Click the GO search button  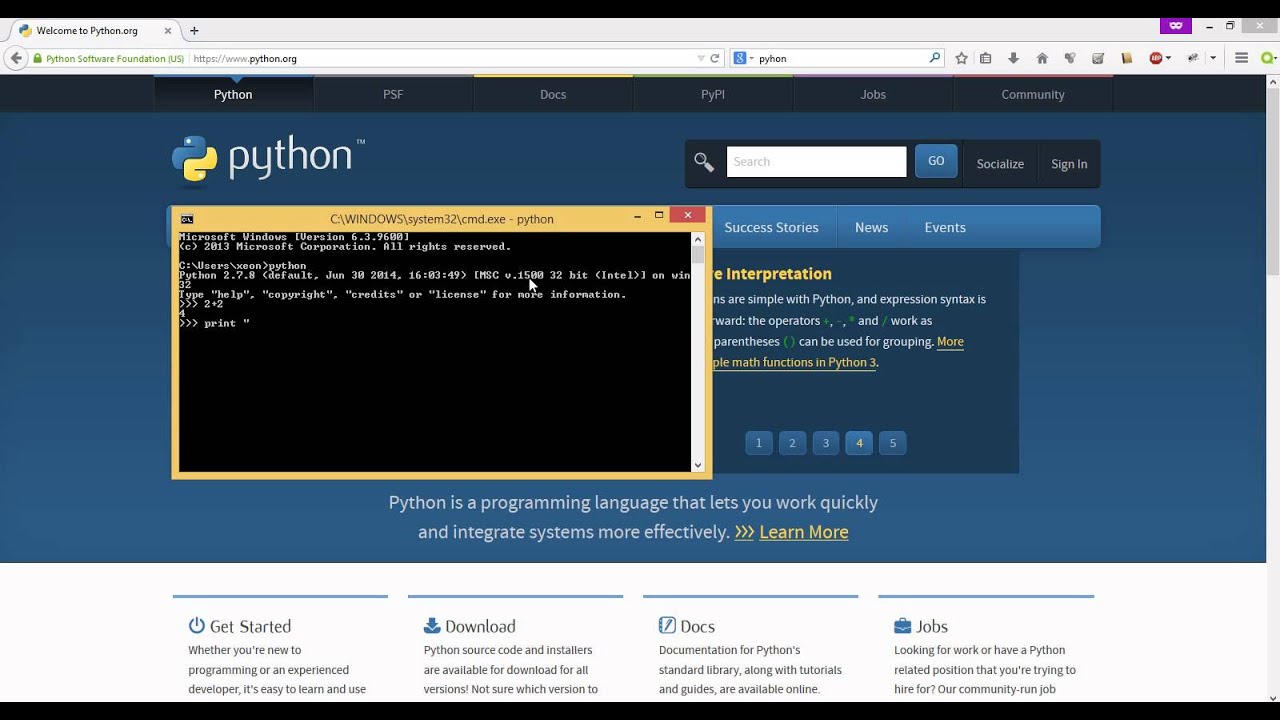tap(936, 161)
